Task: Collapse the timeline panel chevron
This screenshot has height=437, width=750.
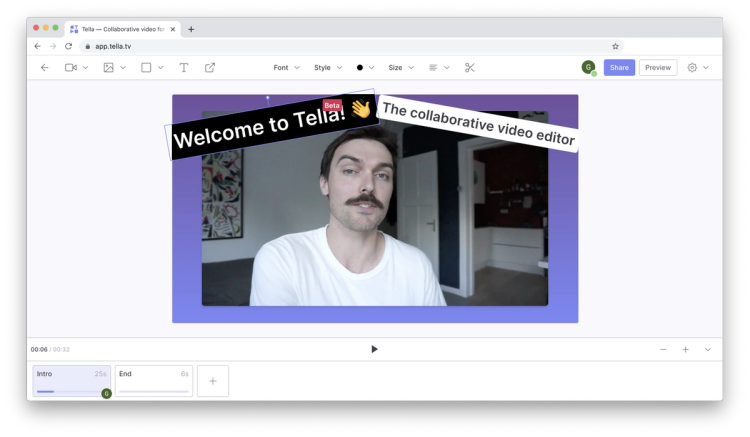Action: point(707,350)
